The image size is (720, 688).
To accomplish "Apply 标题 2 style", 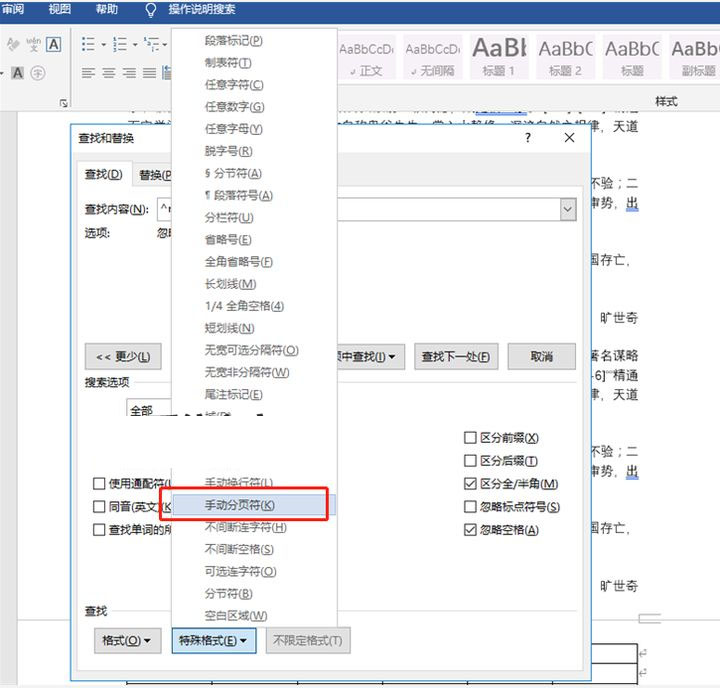I will pos(565,57).
